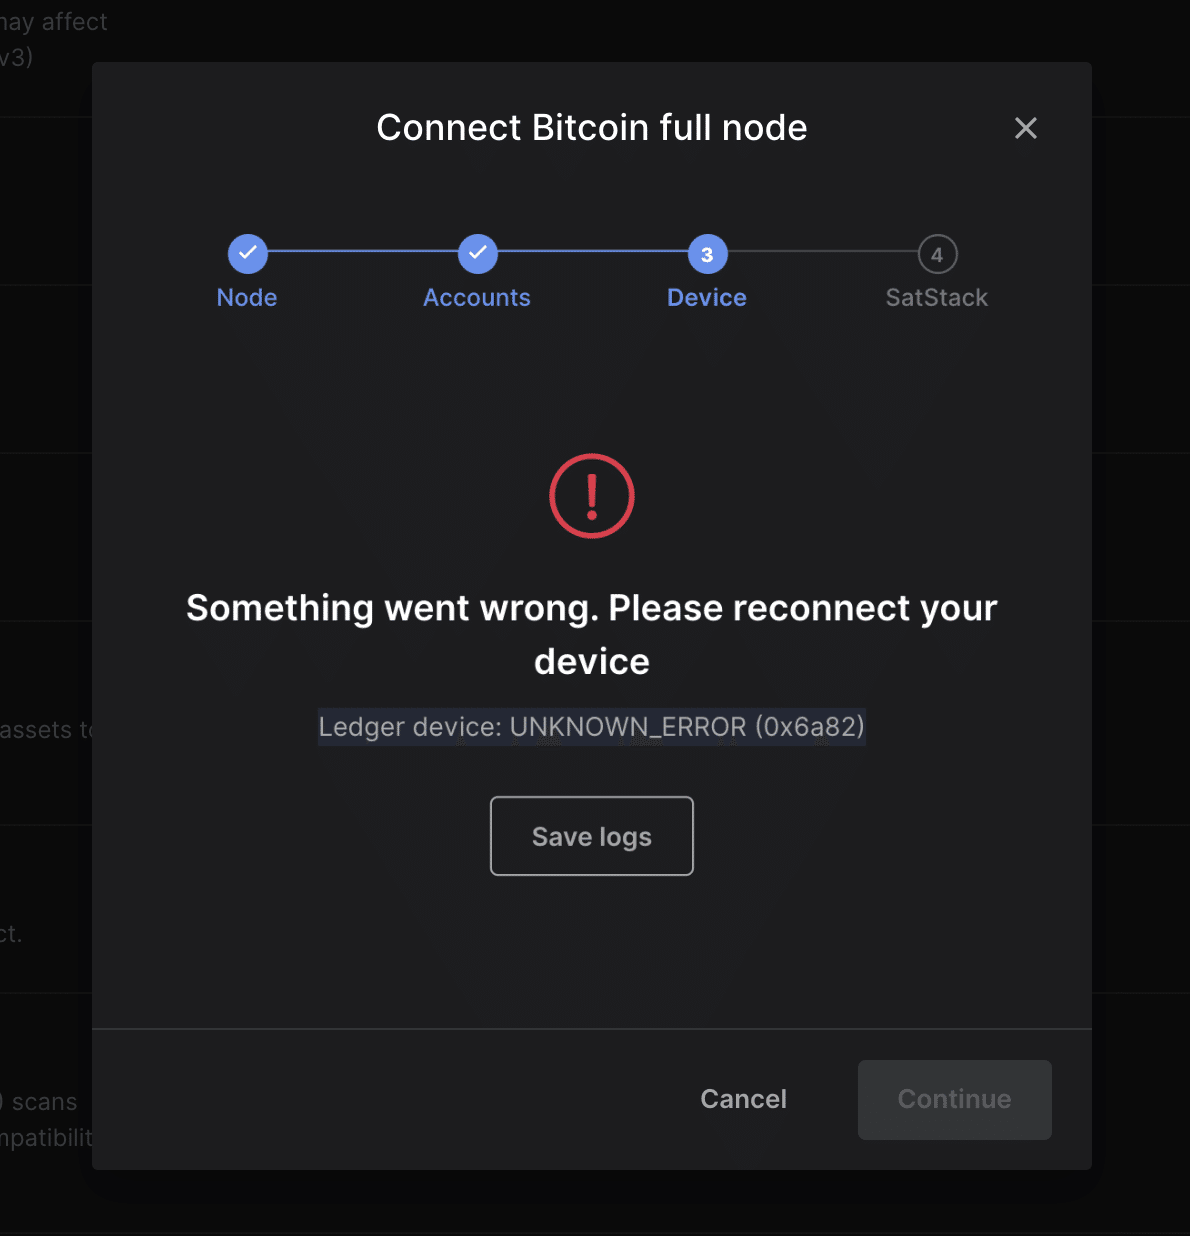Select the step 4 SatStack circle
Screen dimensions: 1190x1236
point(937,254)
